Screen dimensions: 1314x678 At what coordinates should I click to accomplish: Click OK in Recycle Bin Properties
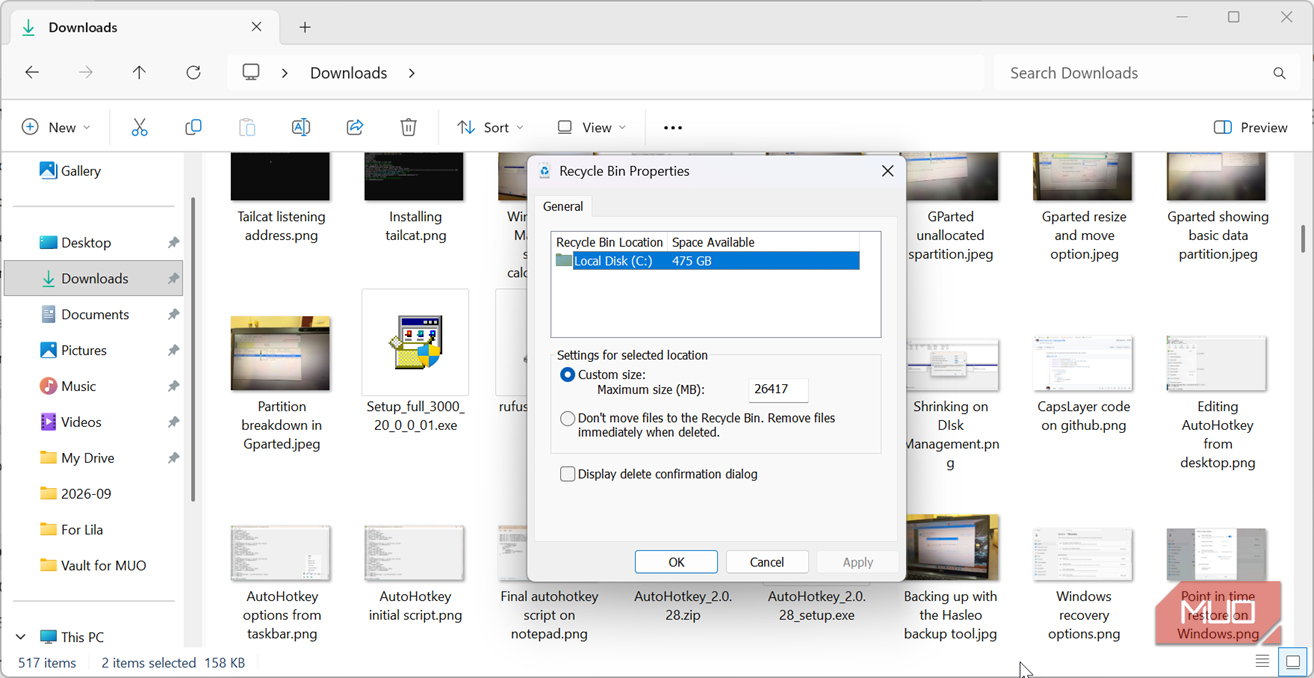(676, 562)
